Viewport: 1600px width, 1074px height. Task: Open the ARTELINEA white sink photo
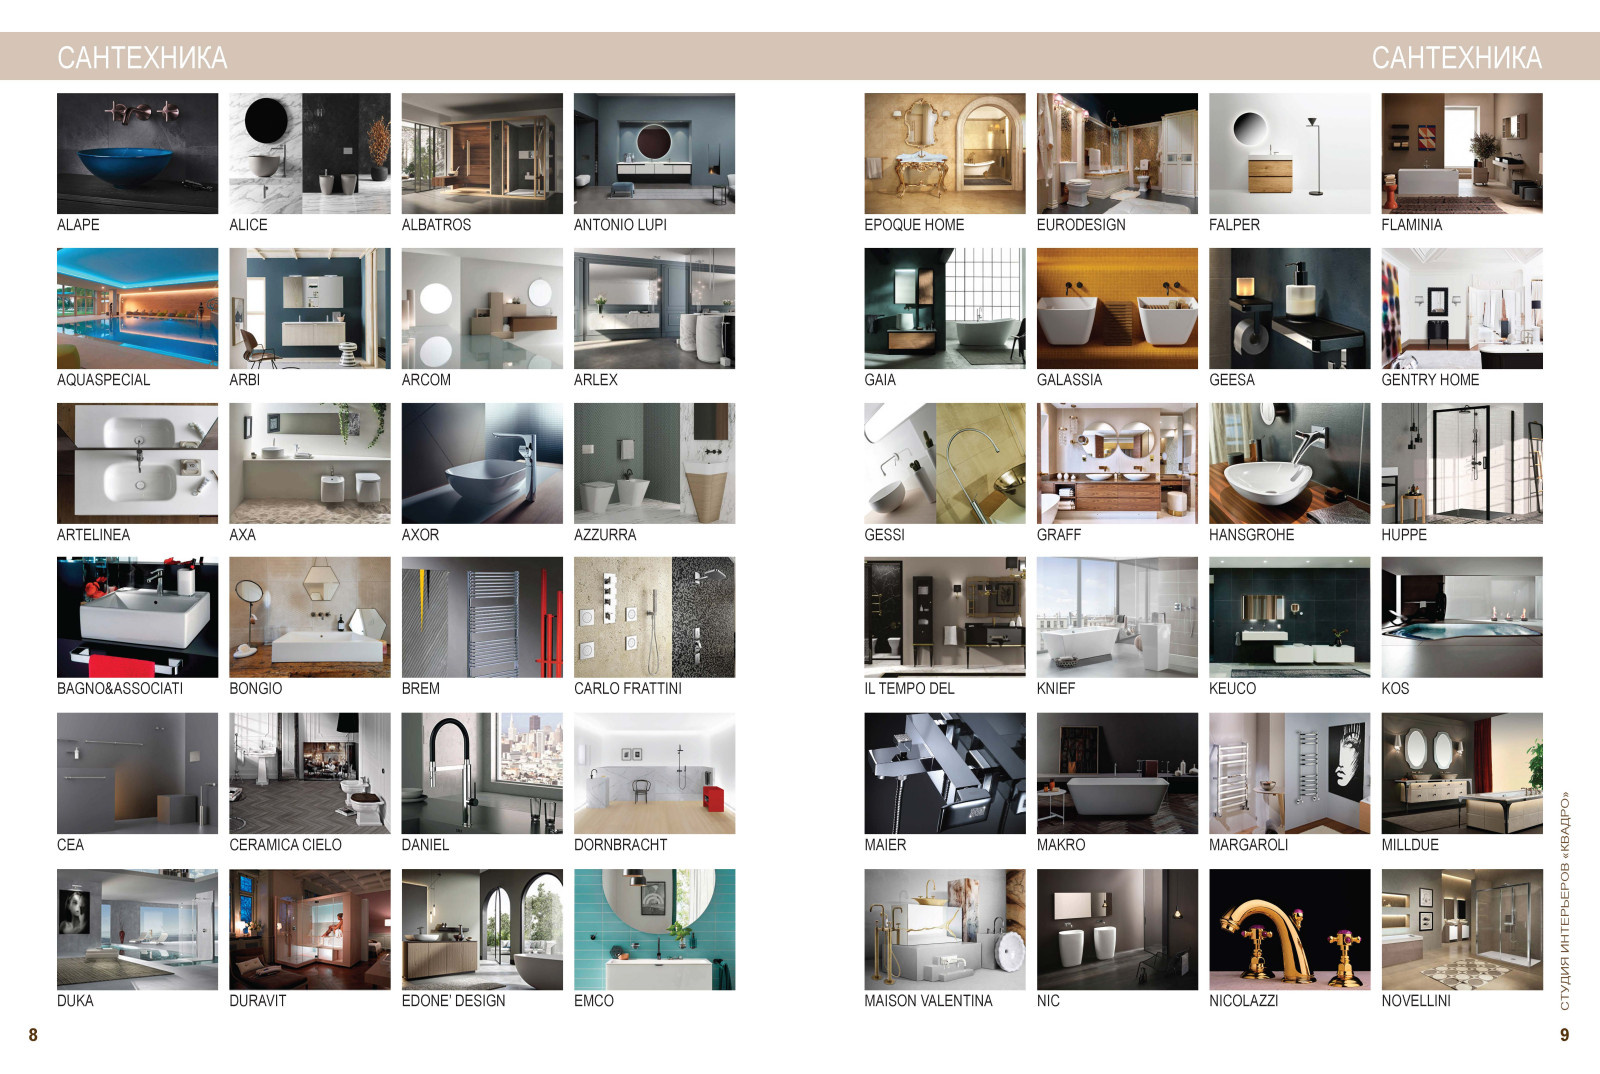click(137, 463)
